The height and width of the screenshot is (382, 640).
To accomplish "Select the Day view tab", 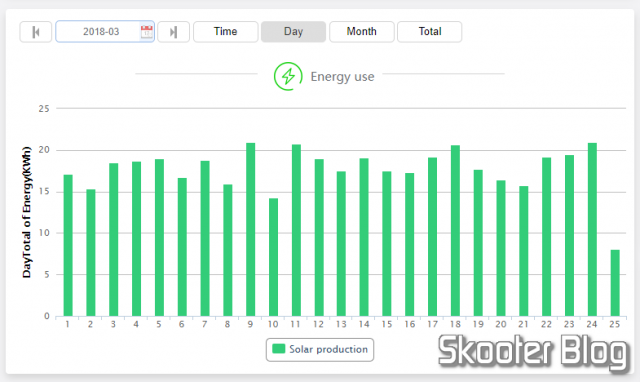I will pos(293,32).
